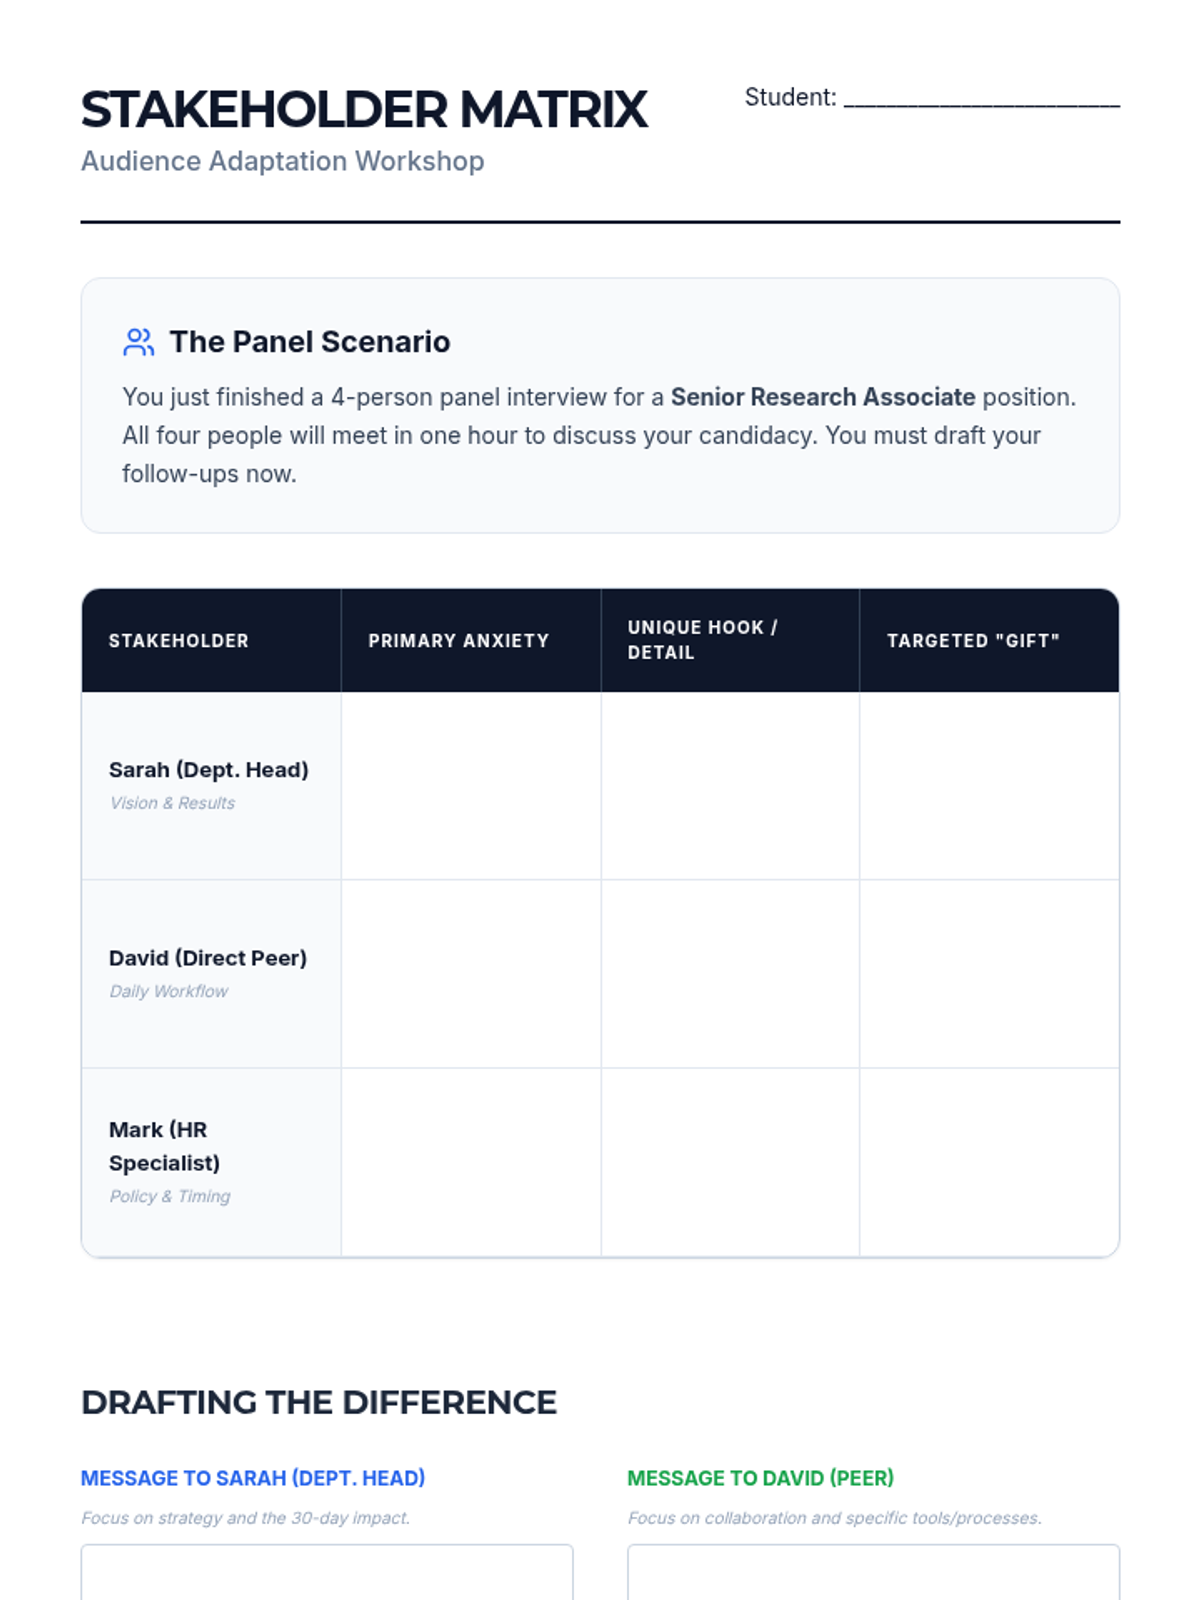Click the Message to David text box
This screenshot has height=1600, width=1200.
873,1572
